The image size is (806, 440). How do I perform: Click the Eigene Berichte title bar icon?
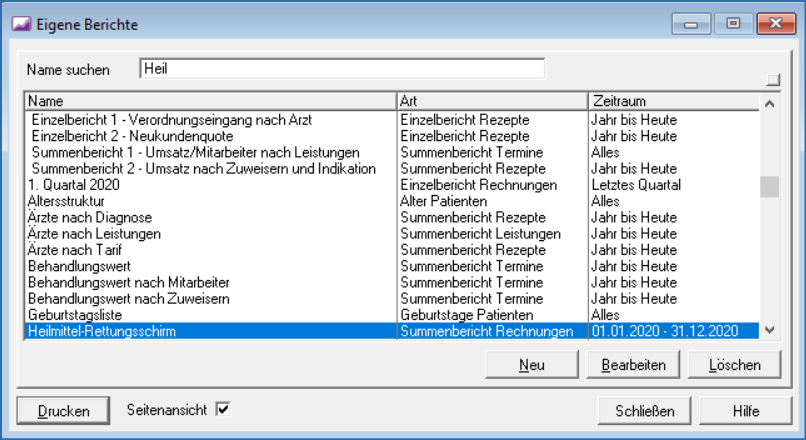[21, 24]
